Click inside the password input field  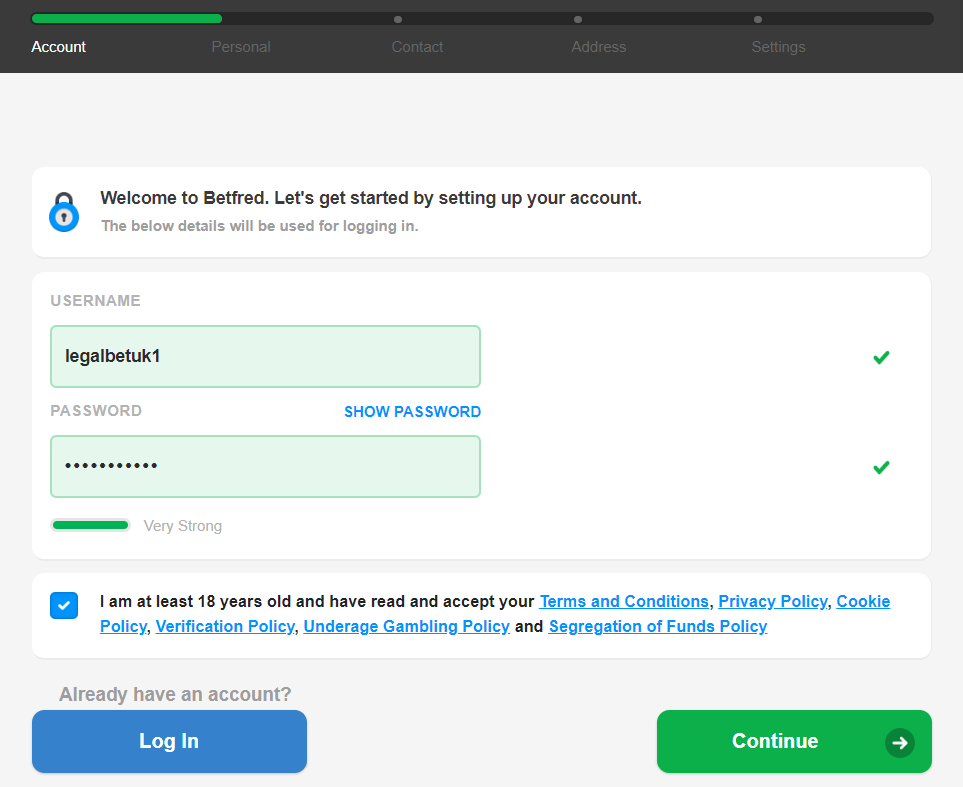[x=265, y=466]
